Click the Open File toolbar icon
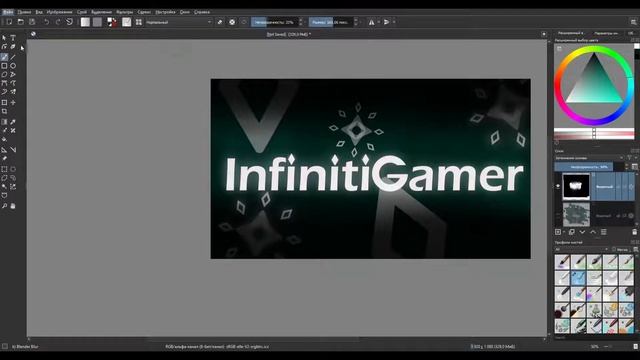Image resolution: width=640 pixels, height=360 pixels. (20, 22)
